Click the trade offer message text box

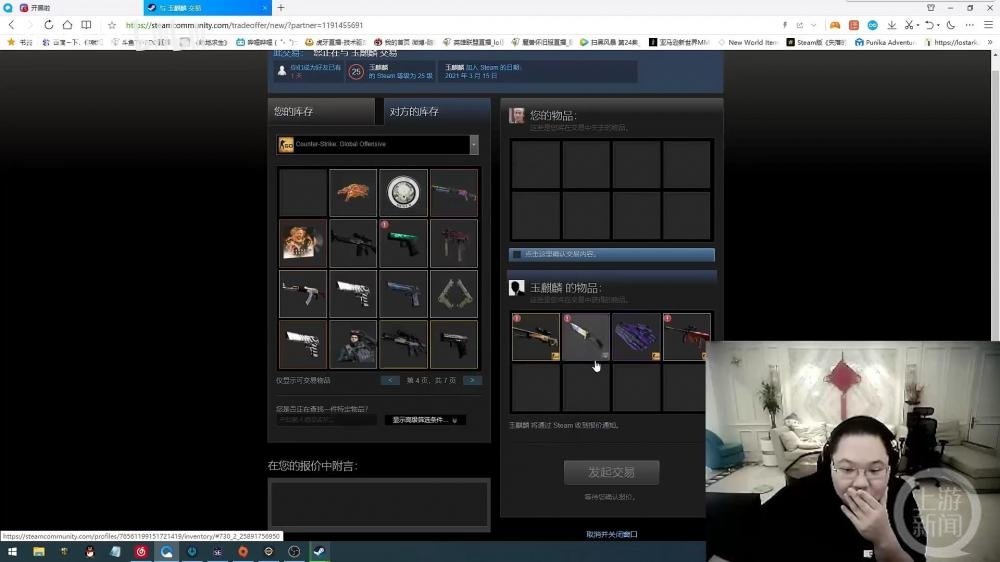(379, 504)
